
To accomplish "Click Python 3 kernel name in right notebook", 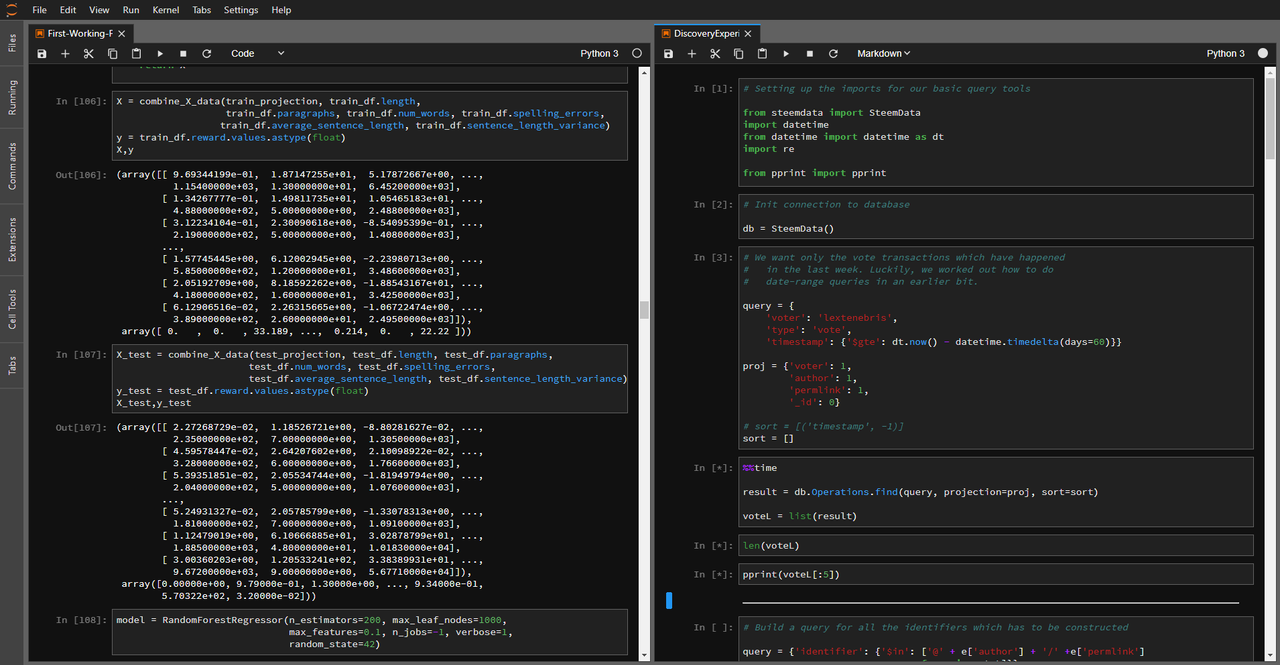I will [x=1225, y=54].
